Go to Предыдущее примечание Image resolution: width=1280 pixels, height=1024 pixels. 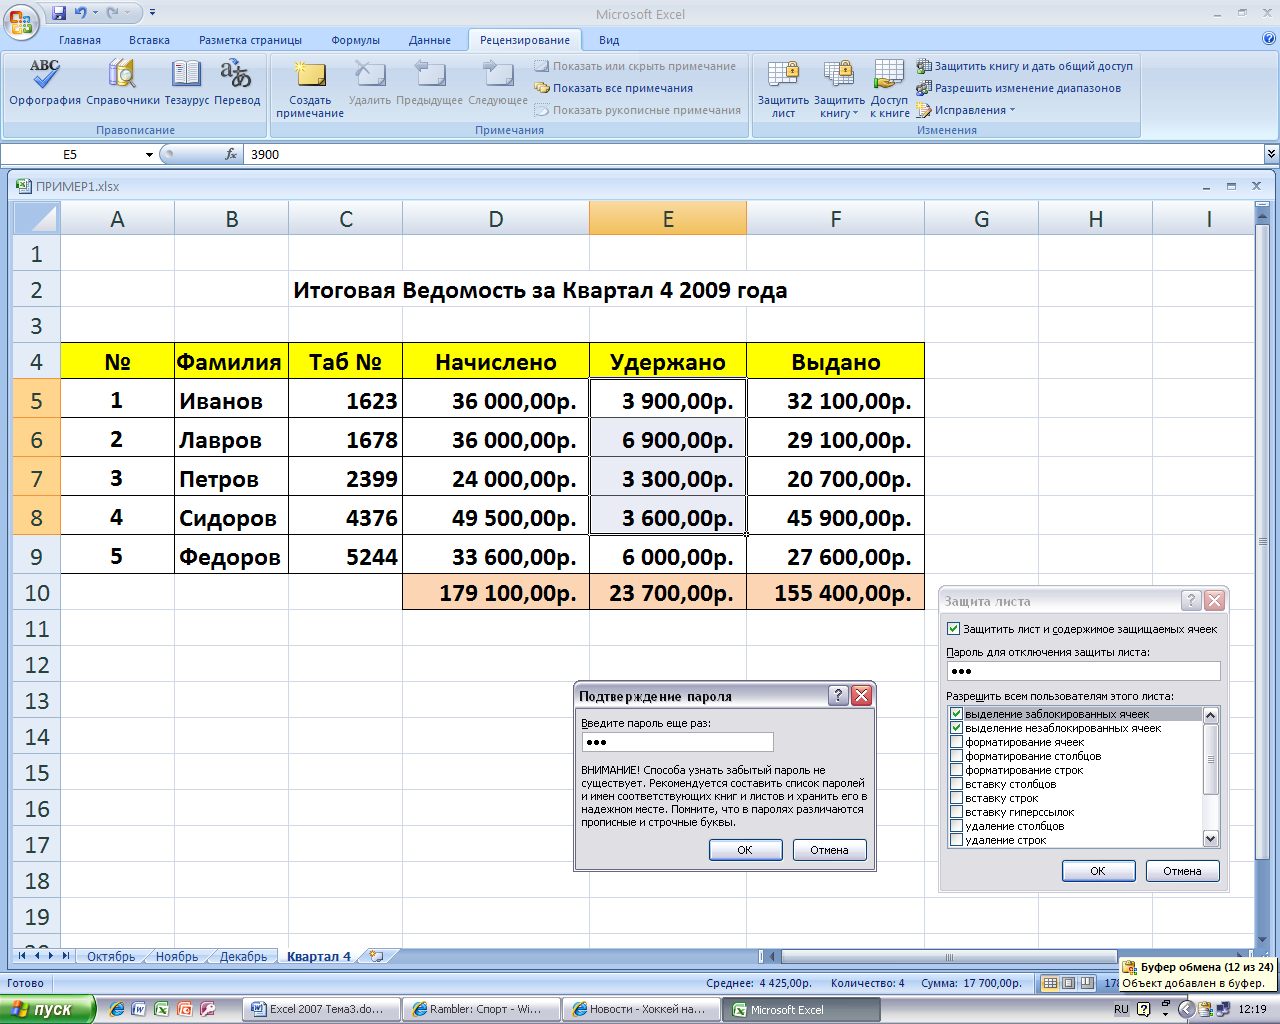pyautogui.click(x=430, y=82)
